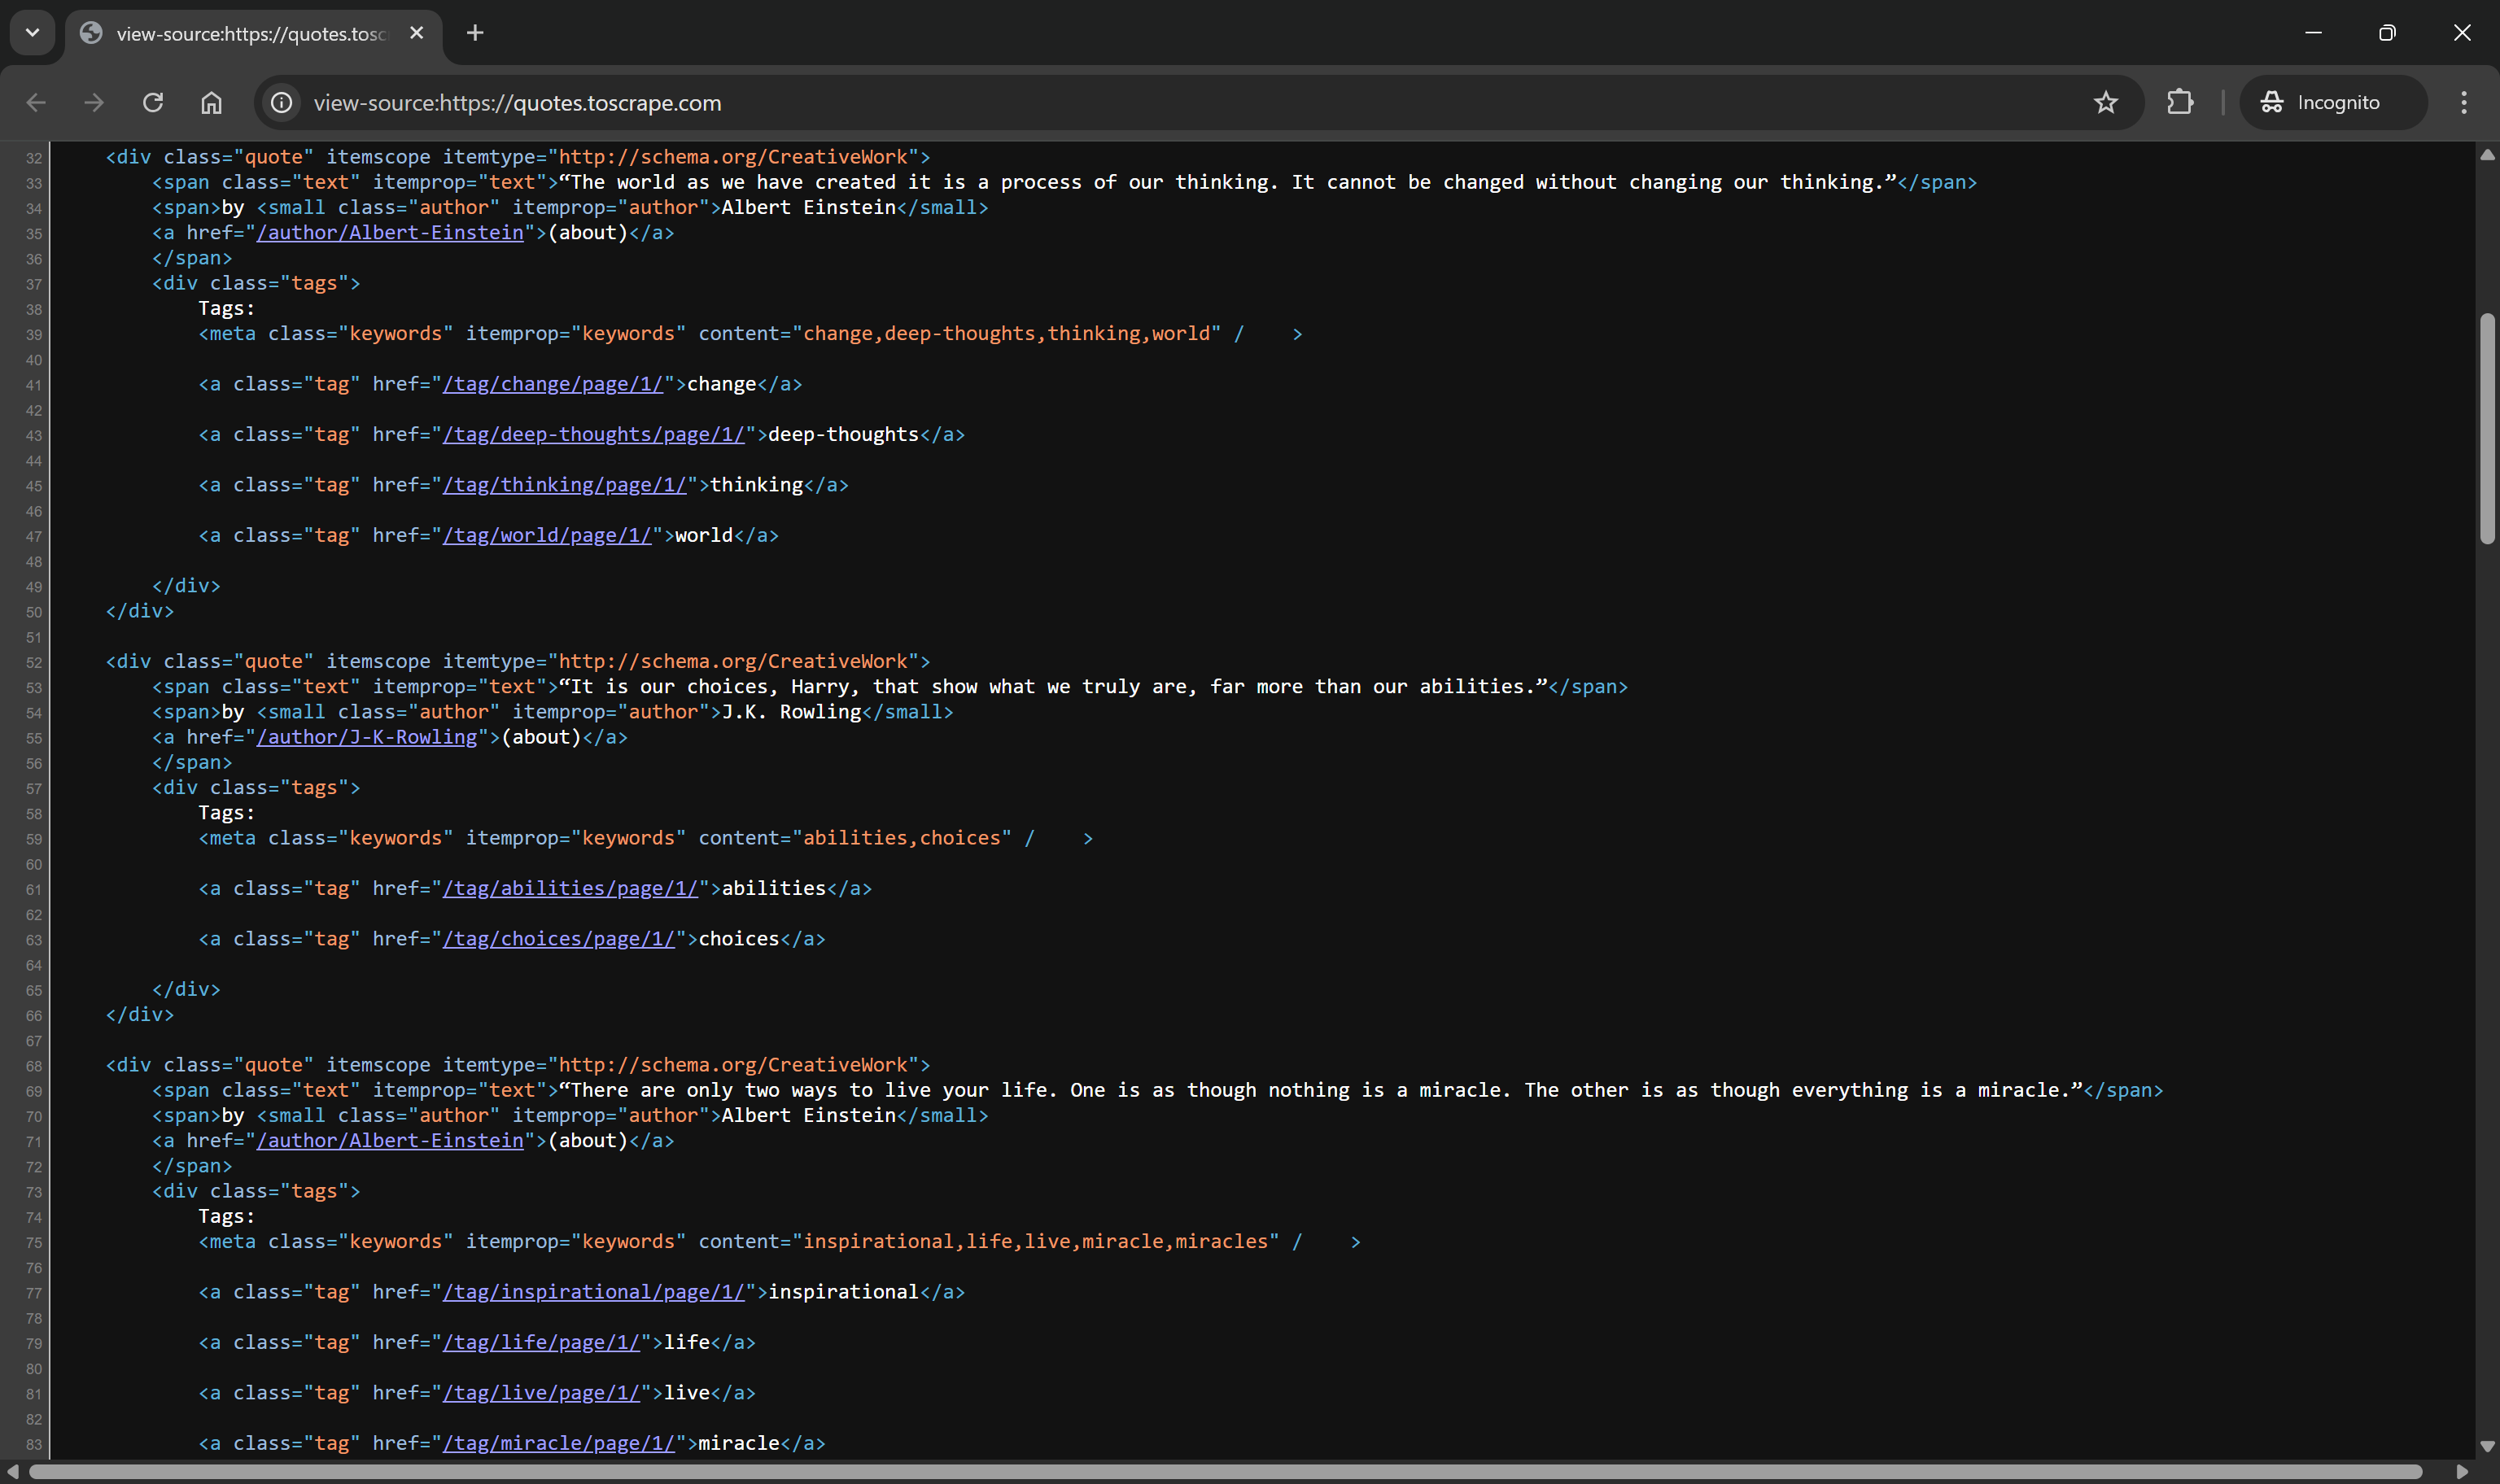The height and width of the screenshot is (1484, 2500).
Task: Bookmark this page with the star icon
Action: 2106,102
